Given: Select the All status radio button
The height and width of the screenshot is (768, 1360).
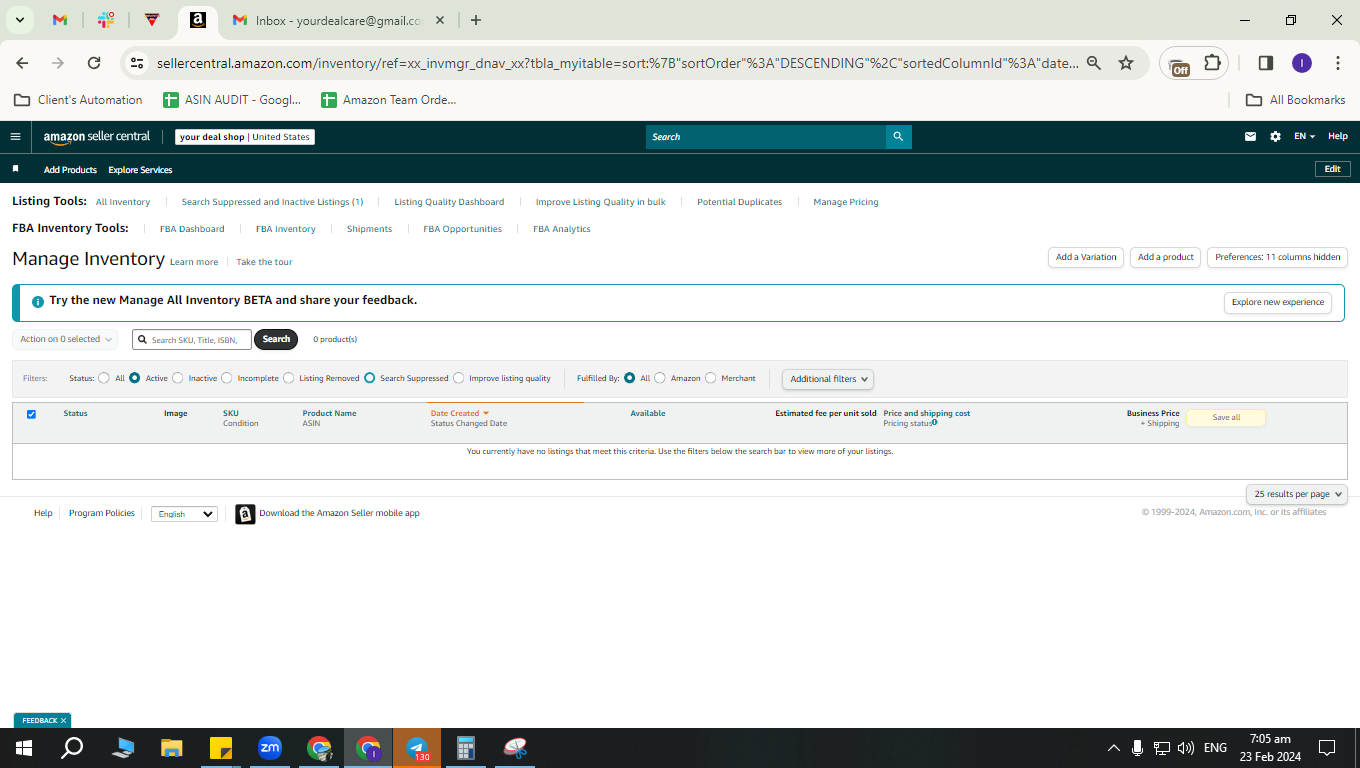Looking at the screenshot, I should pos(104,378).
